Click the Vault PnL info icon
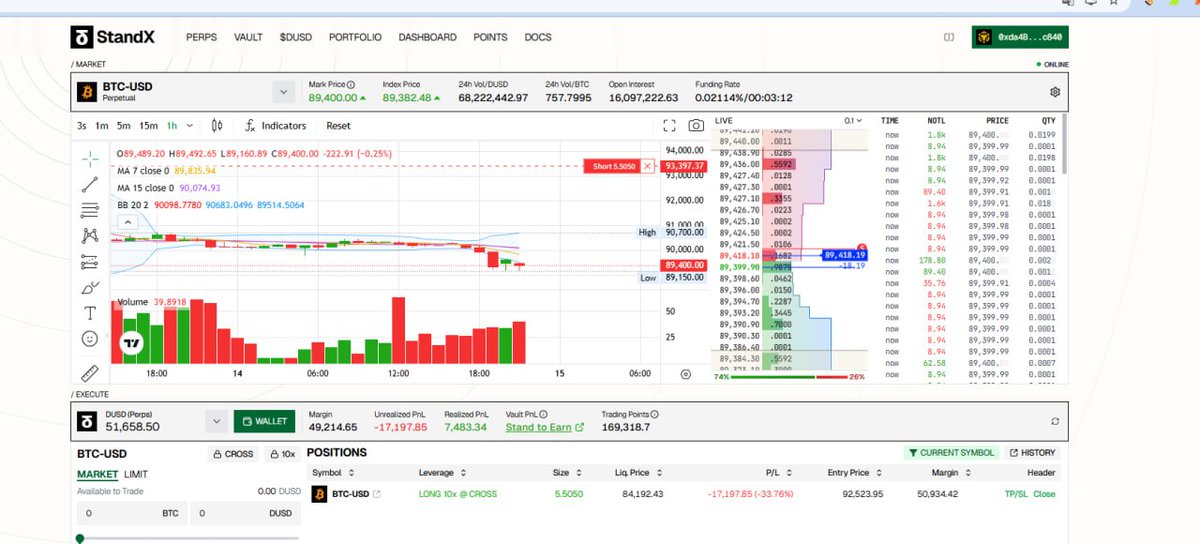The image size is (1200, 544). 544,414
